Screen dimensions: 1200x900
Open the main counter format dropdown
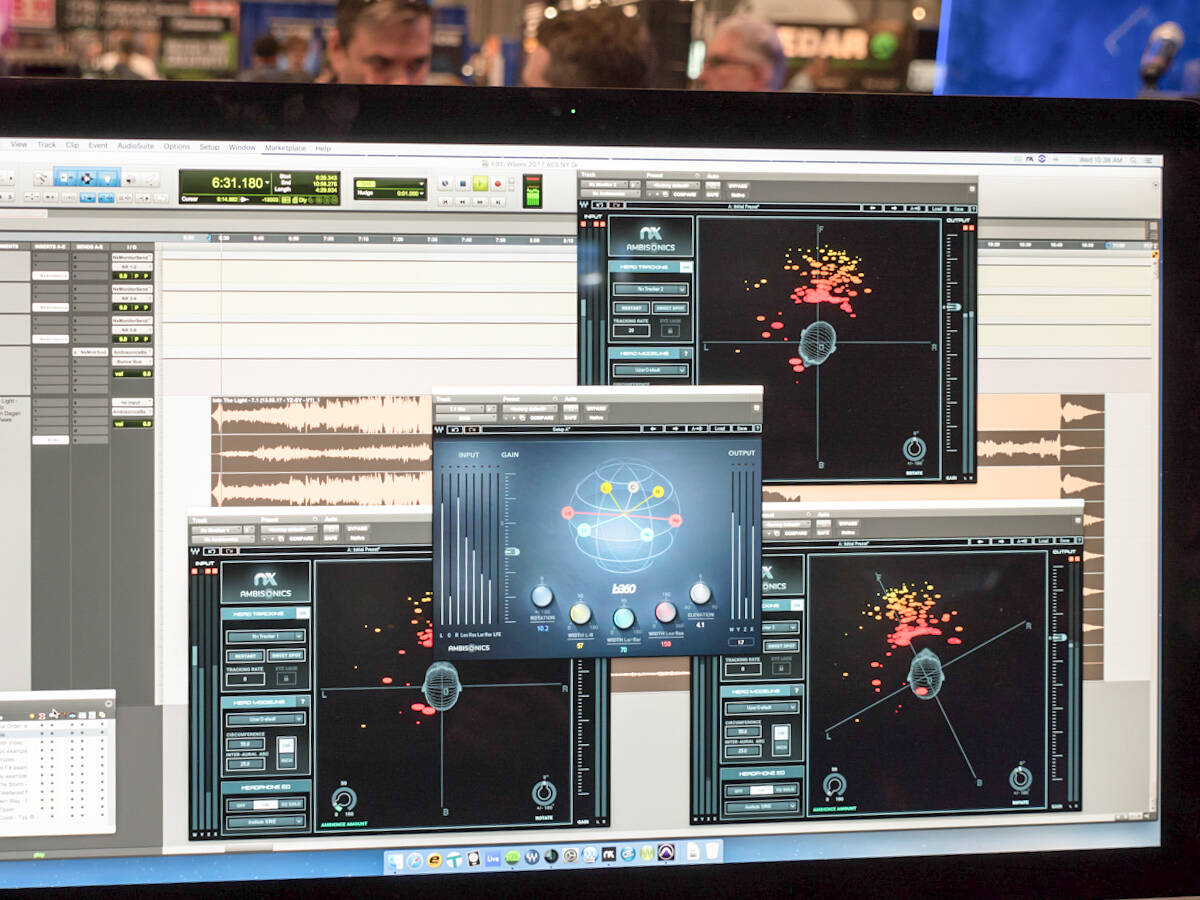point(270,183)
